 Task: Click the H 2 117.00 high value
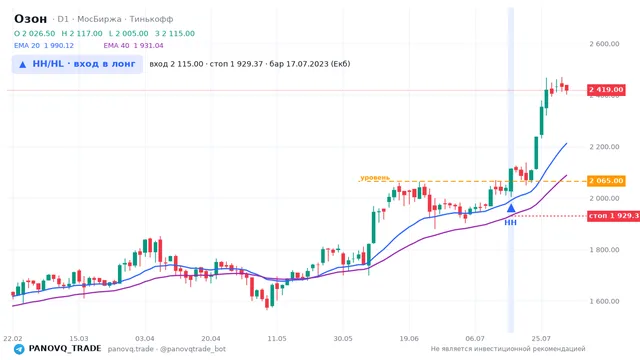[x=82, y=33]
